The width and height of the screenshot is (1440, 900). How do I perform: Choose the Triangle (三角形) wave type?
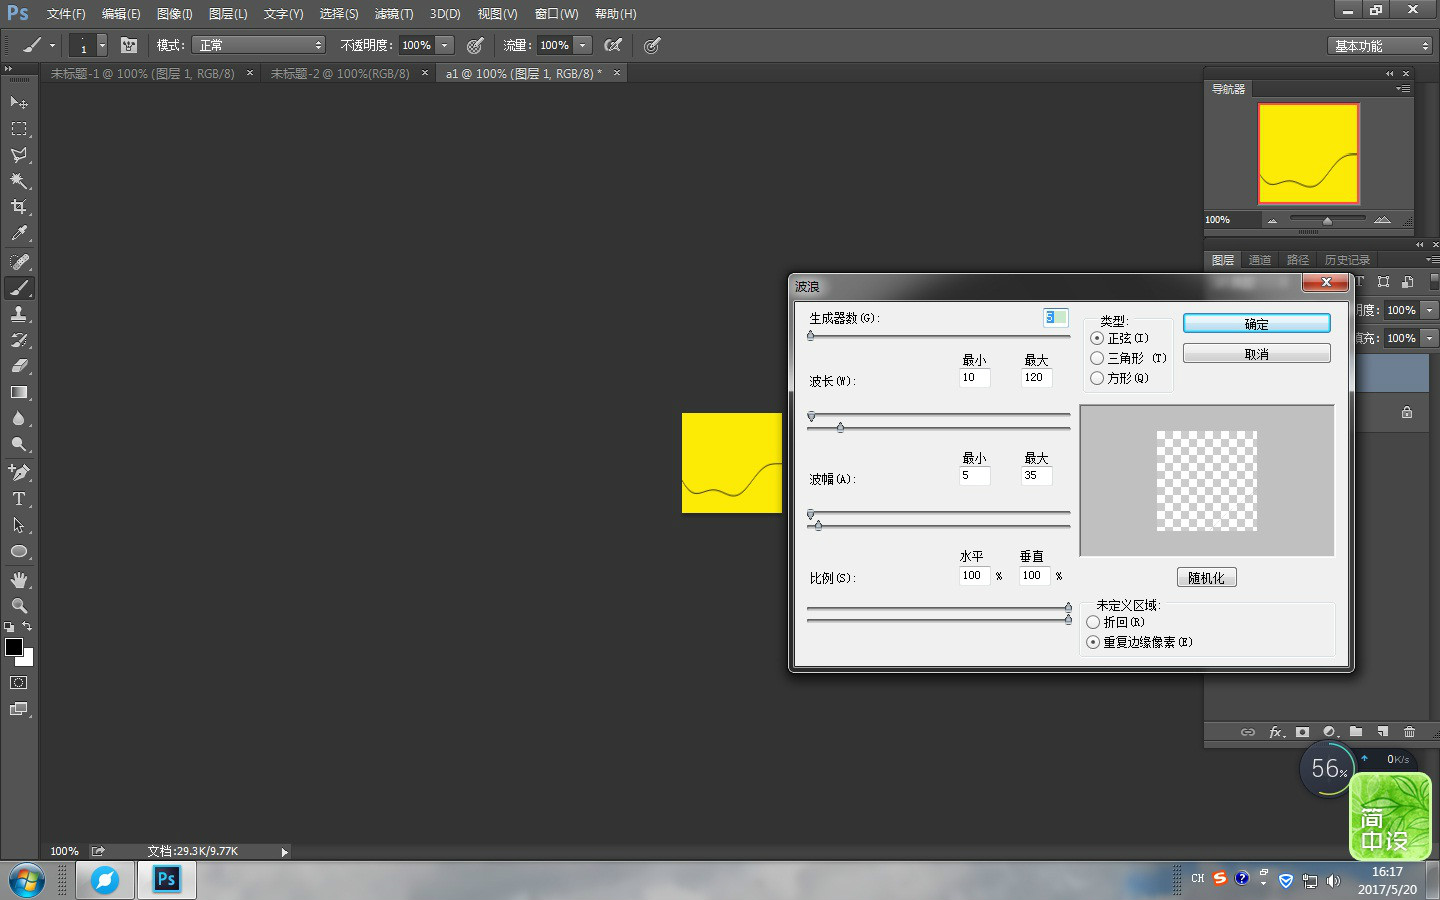click(1097, 358)
